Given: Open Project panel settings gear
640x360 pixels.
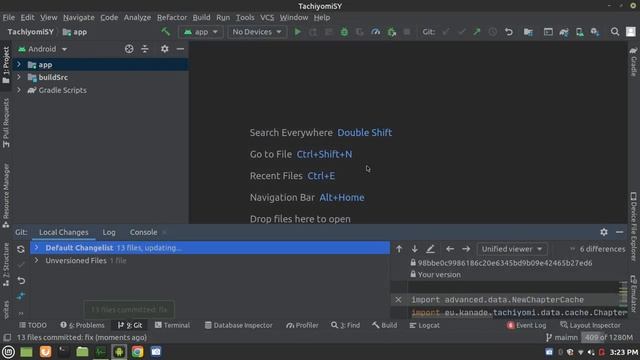Looking at the screenshot, I should [164, 49].
